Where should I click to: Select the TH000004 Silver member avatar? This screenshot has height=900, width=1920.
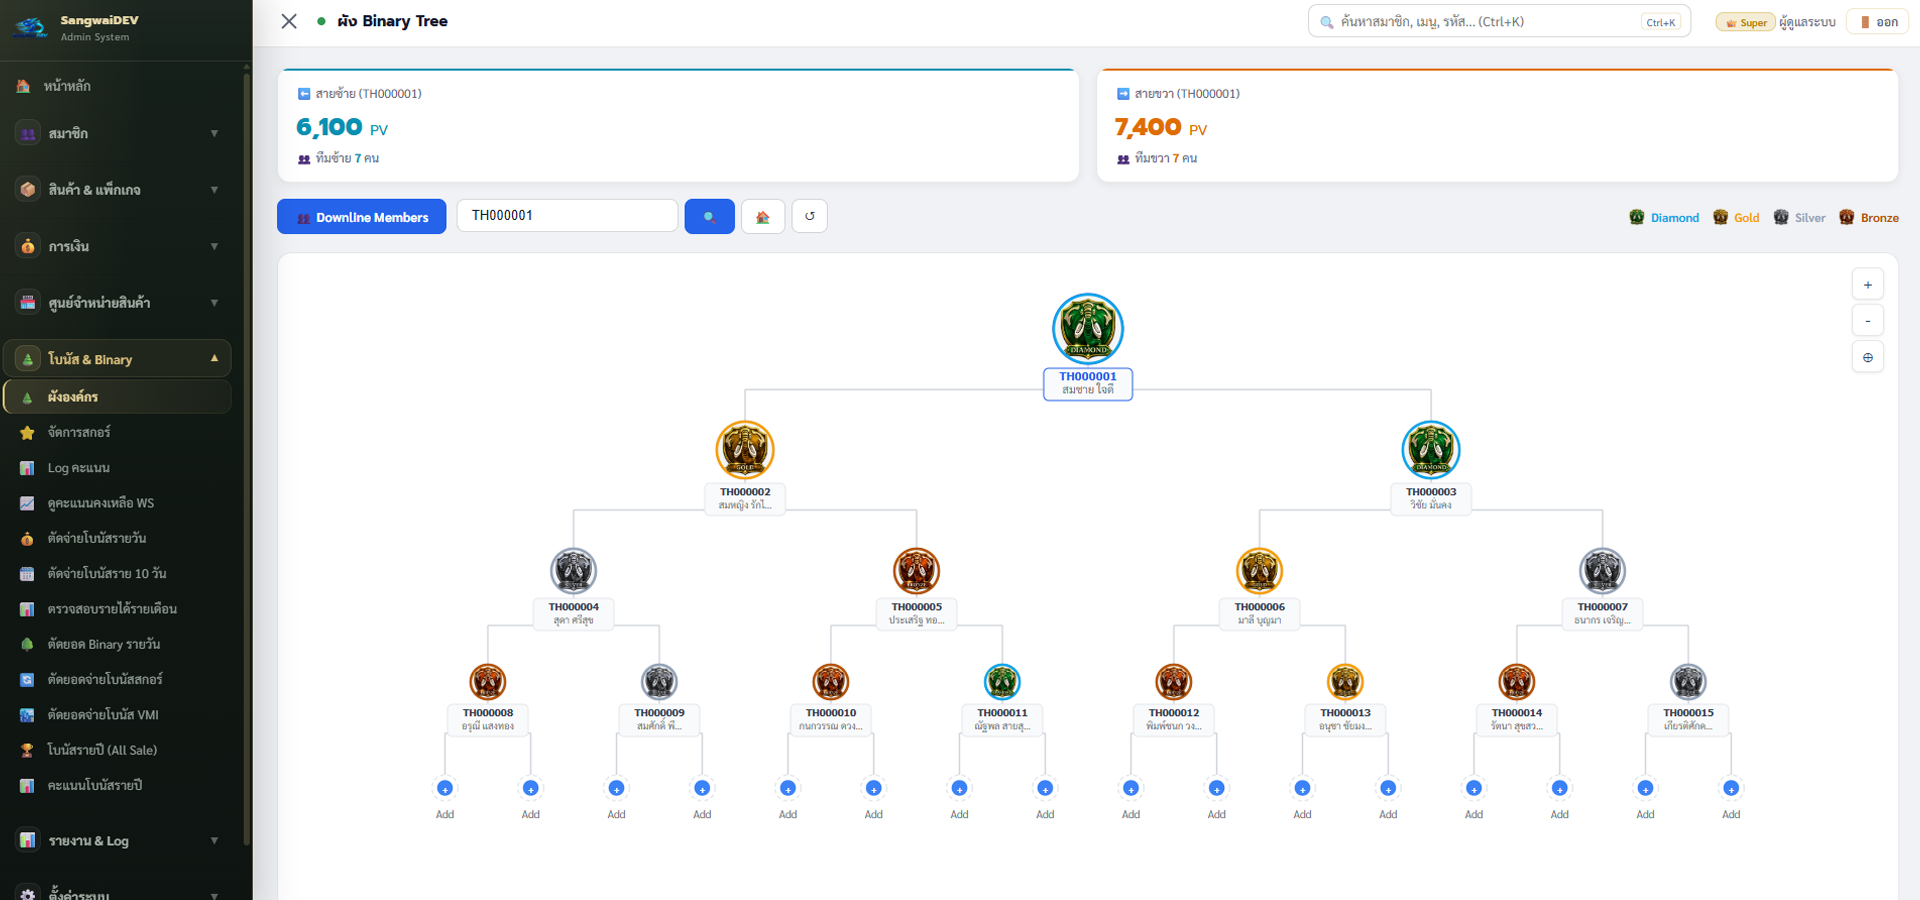click(574, 571)
